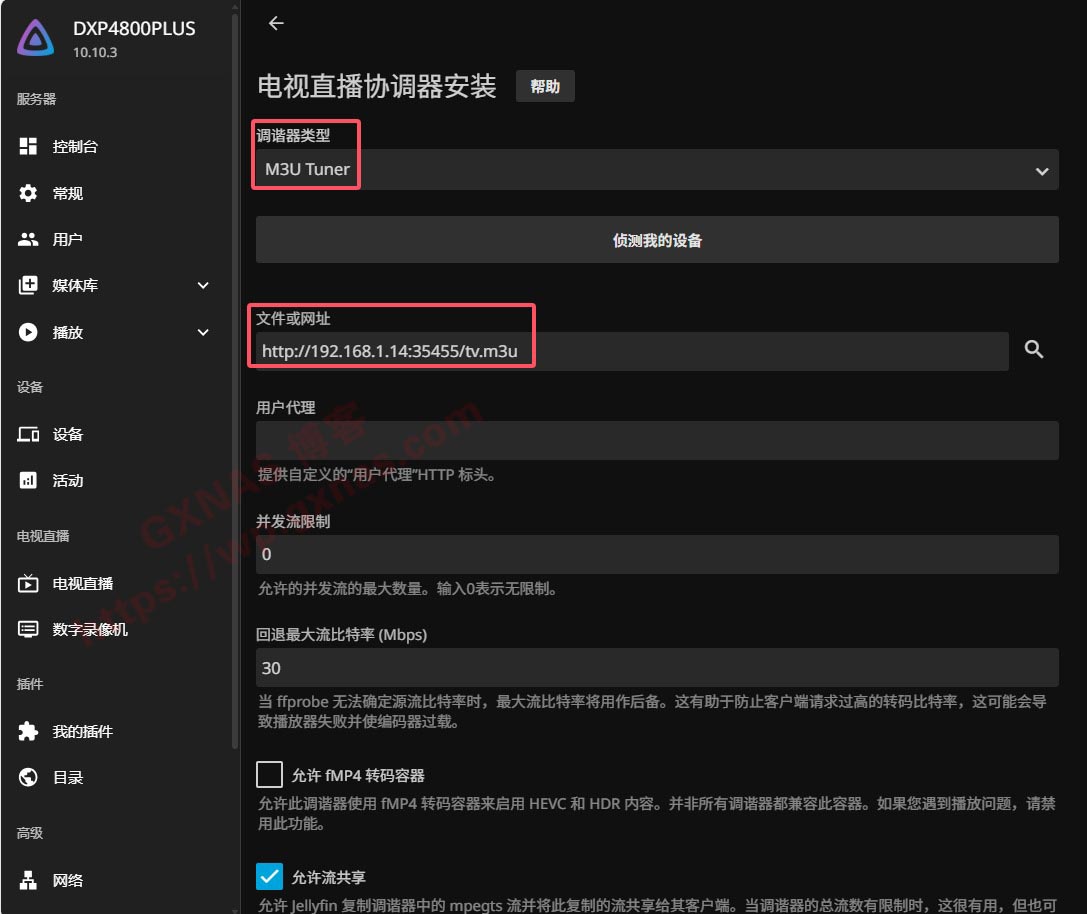Open the 调谐器类型 M3U Tuner dropdown
Viewport: 1087px width, 914px height.
[656, 170]
